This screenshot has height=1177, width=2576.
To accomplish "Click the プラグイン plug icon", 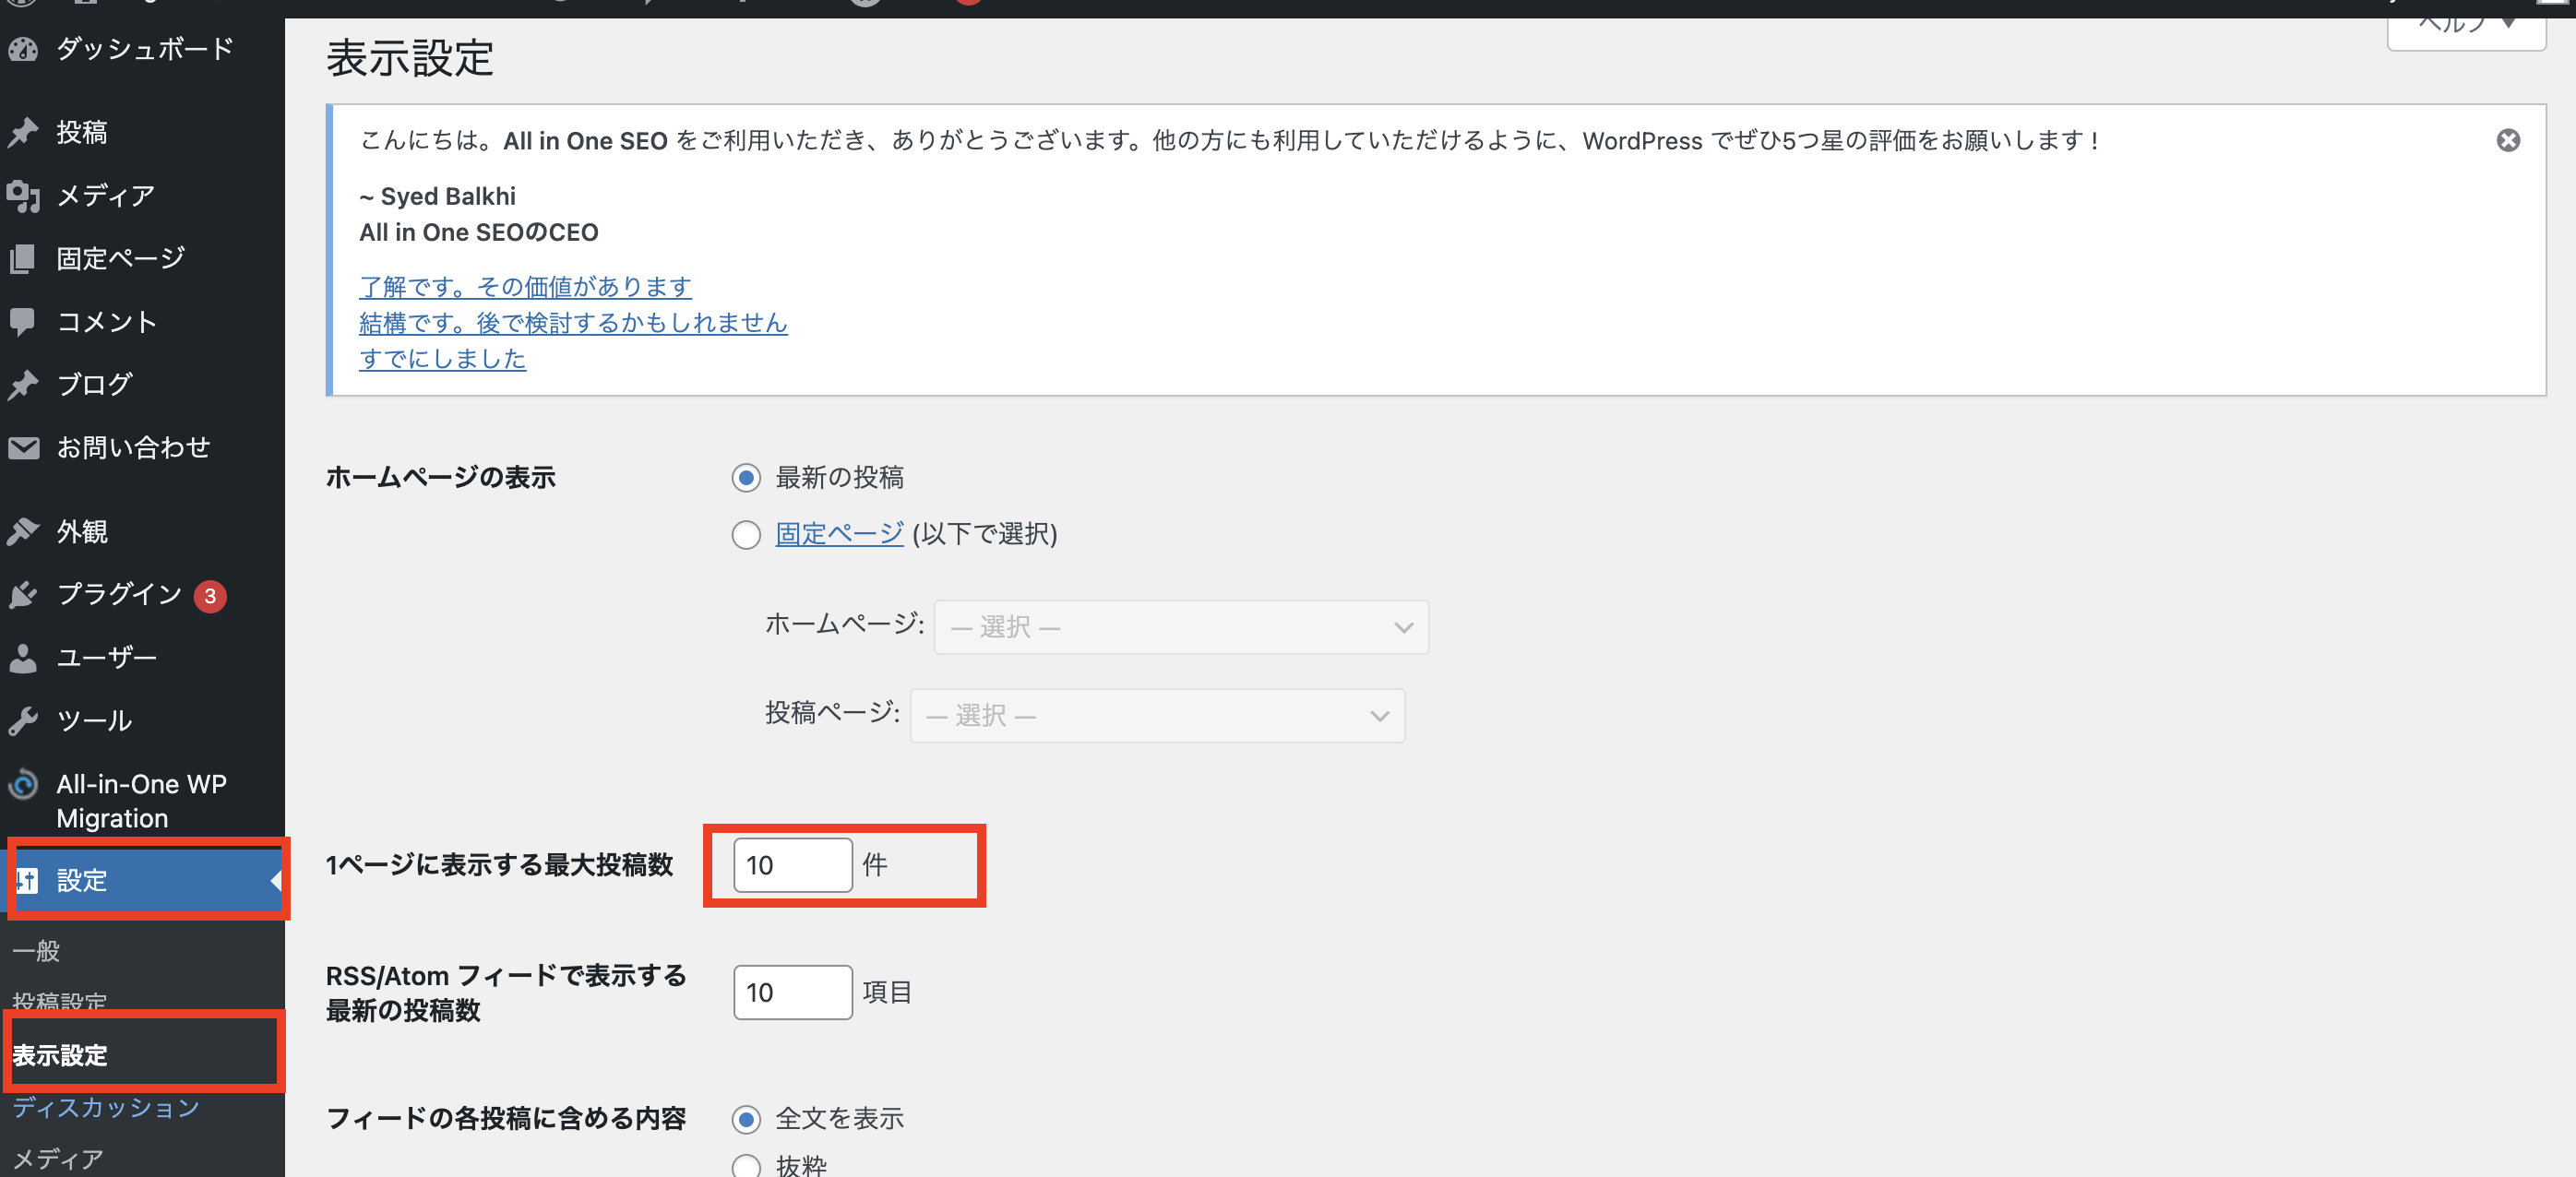I will [x=23, y=595].
